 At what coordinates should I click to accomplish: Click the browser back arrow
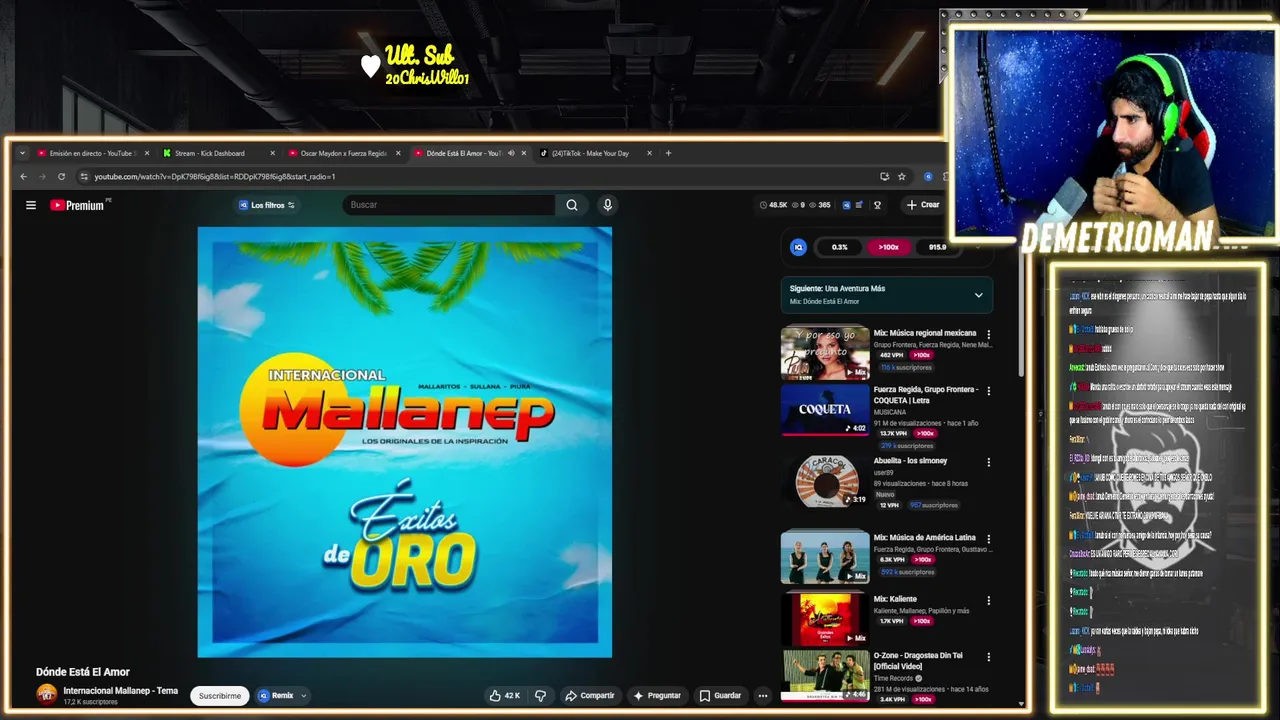coord(24,177)
